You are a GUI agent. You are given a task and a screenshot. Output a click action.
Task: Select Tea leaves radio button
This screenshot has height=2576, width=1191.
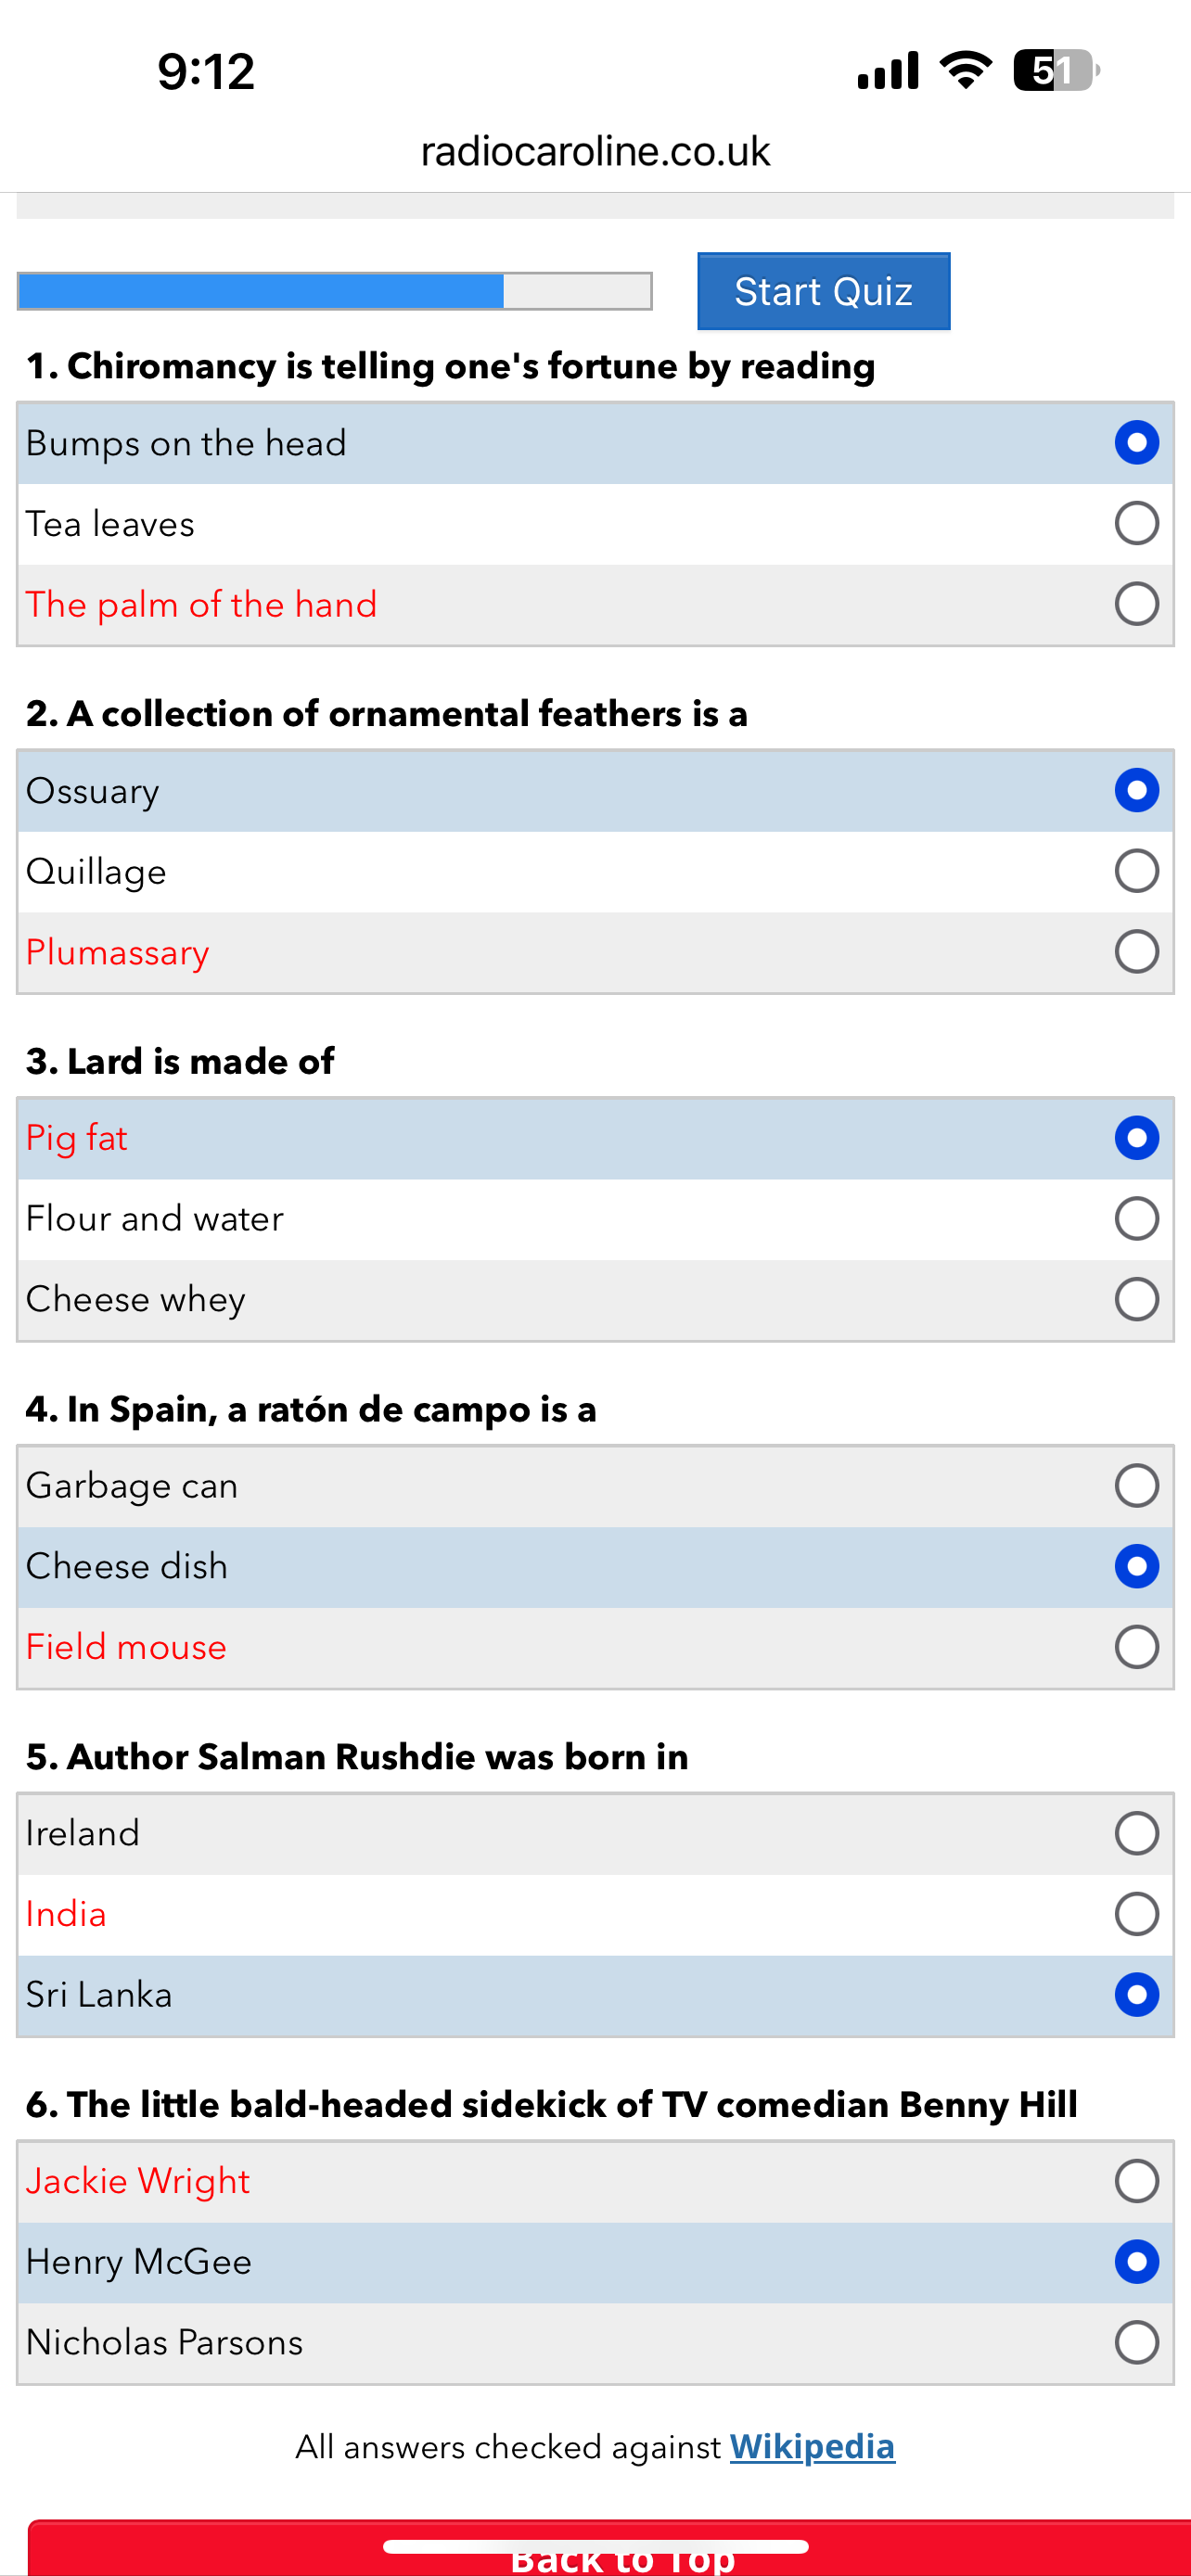[1137, 523]
